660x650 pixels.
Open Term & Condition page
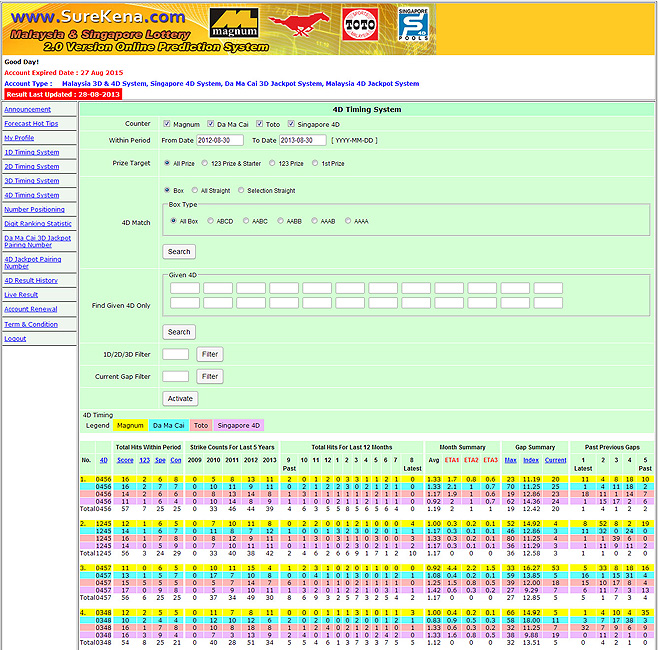point(31,325)
